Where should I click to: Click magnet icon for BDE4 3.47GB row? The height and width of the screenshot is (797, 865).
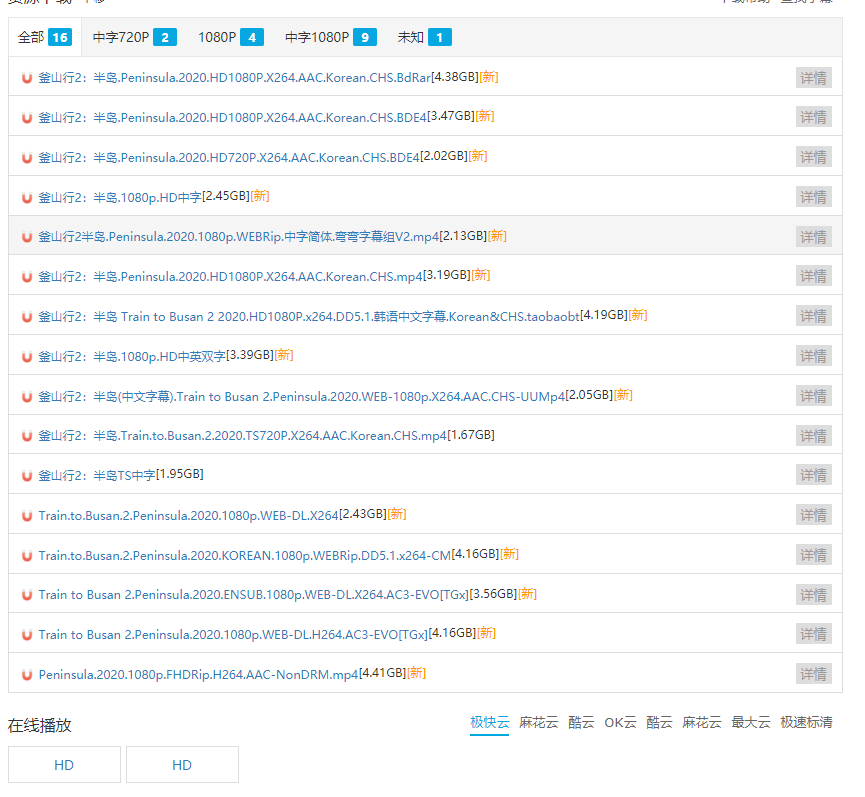click(26, 117)
